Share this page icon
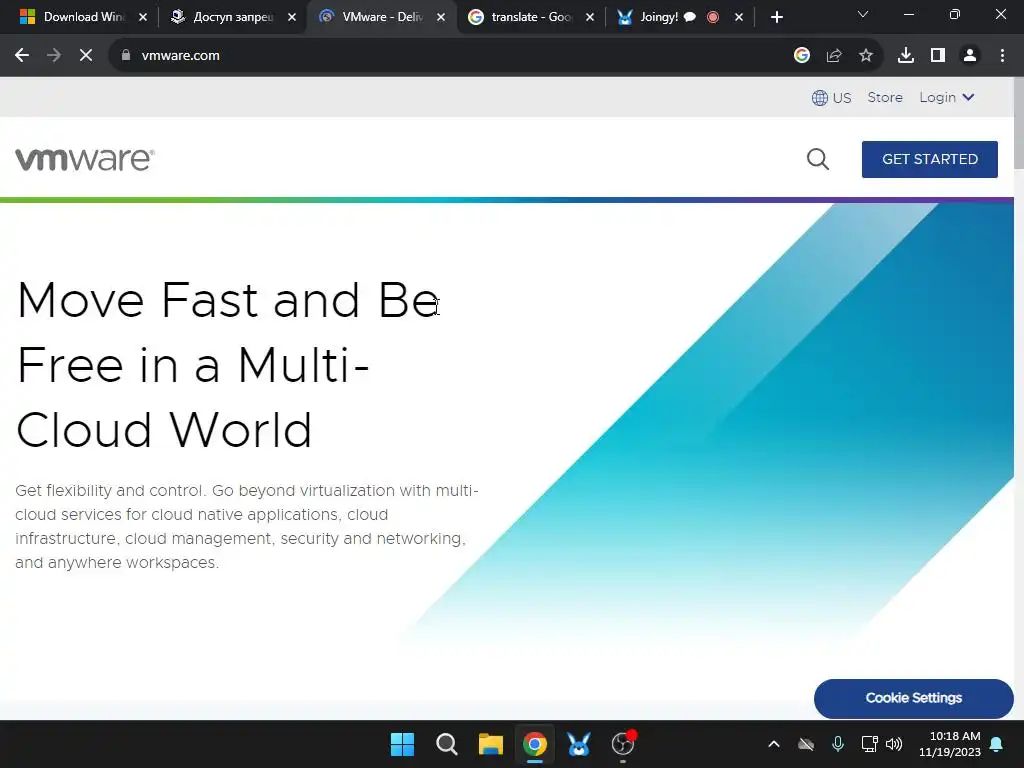This screenshot has width=1024, height=768. coord(834,56)
